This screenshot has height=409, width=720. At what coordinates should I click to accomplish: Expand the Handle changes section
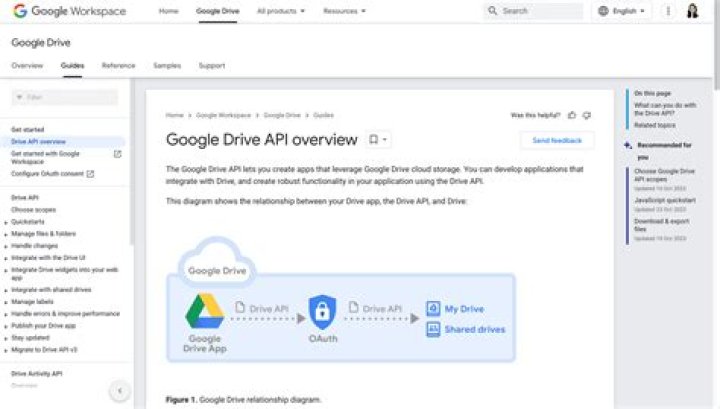click(6, 247)
